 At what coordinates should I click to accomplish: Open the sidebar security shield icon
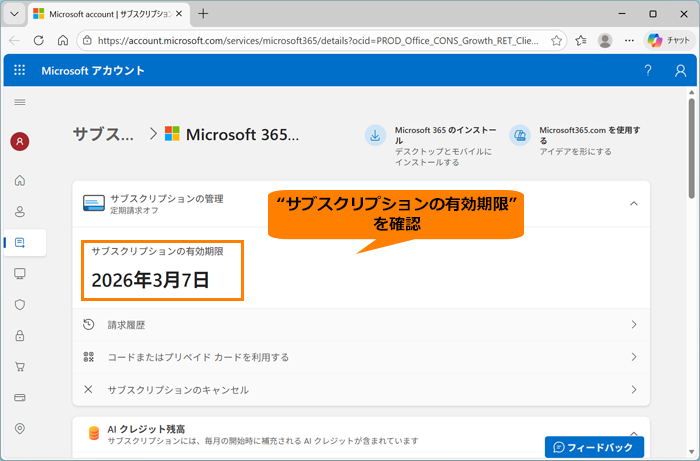20,304
